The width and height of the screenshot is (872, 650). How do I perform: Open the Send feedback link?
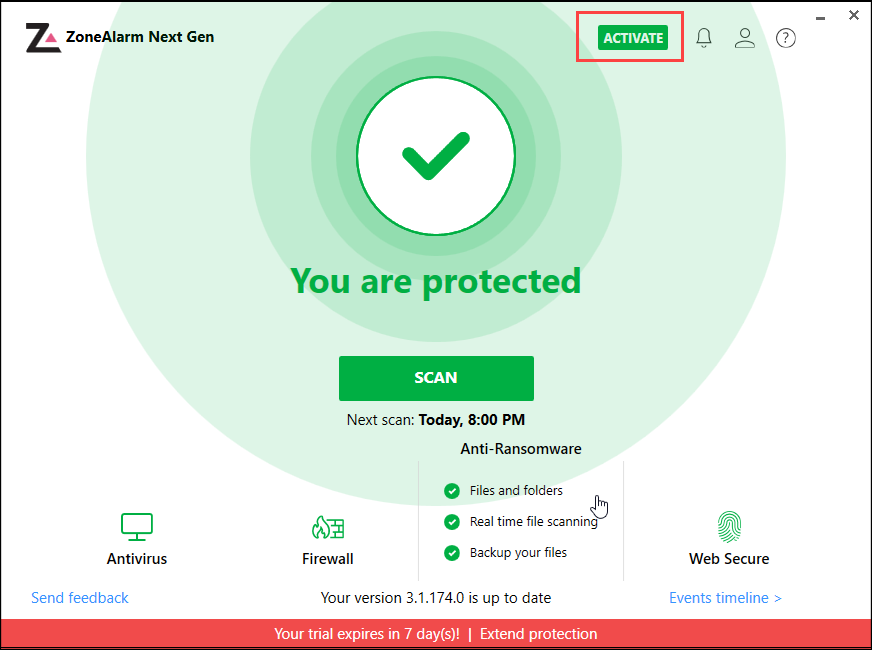(x=79, y=597)
